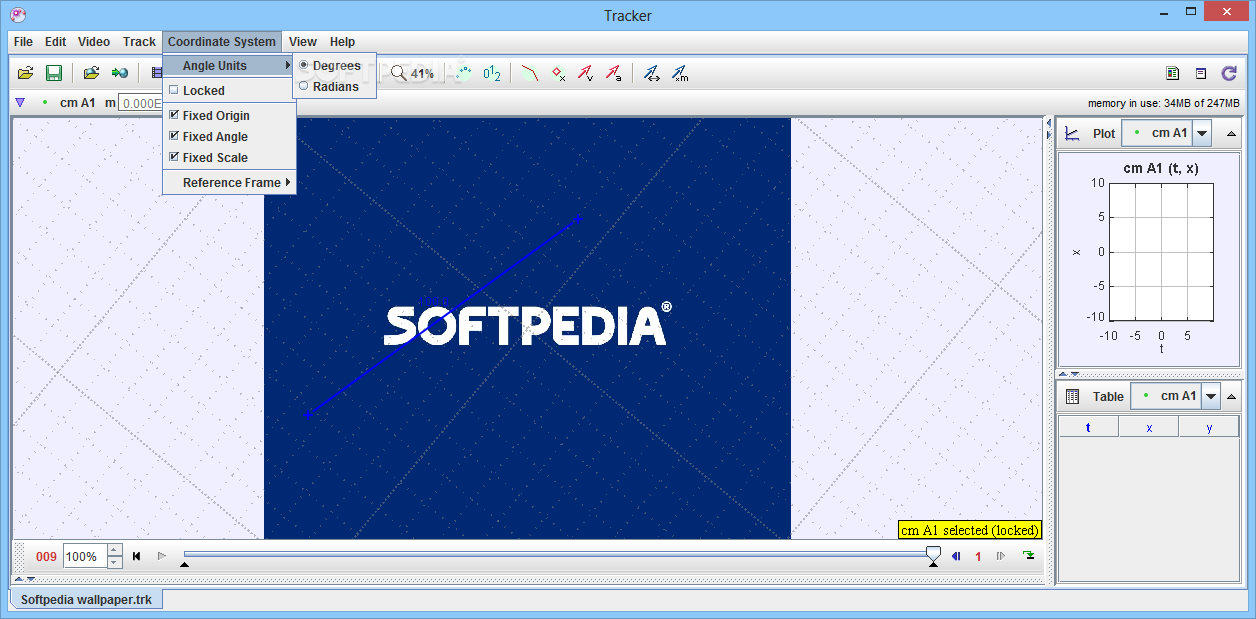Image resolution: width=1256 pixels, height=619 pixels.
Task: Click the Table view grid icon
Action: point(1072,396)
